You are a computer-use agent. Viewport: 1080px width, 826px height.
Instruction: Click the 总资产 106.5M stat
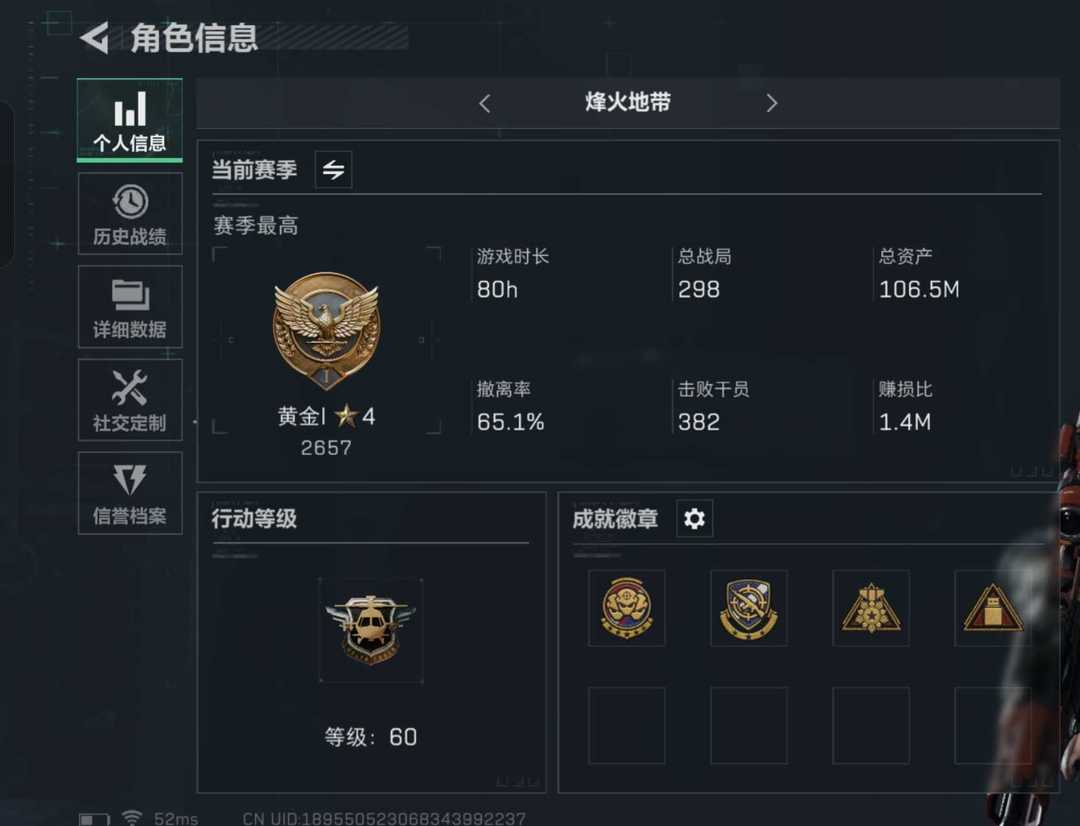tap(919, 274)
